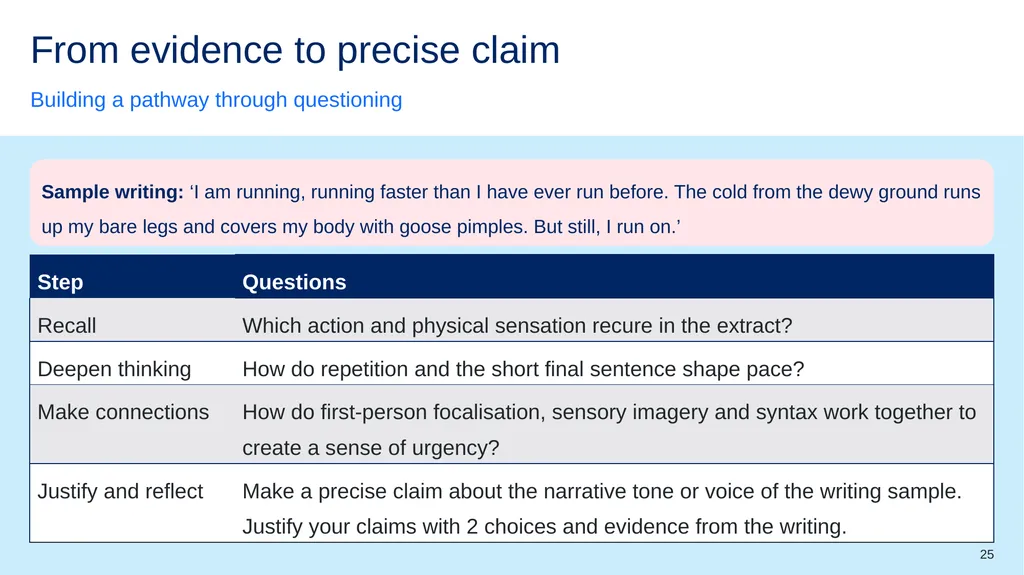Click the 'Make a precise claim' instruction line
The image size is (1024, 575).
[601, 491]
